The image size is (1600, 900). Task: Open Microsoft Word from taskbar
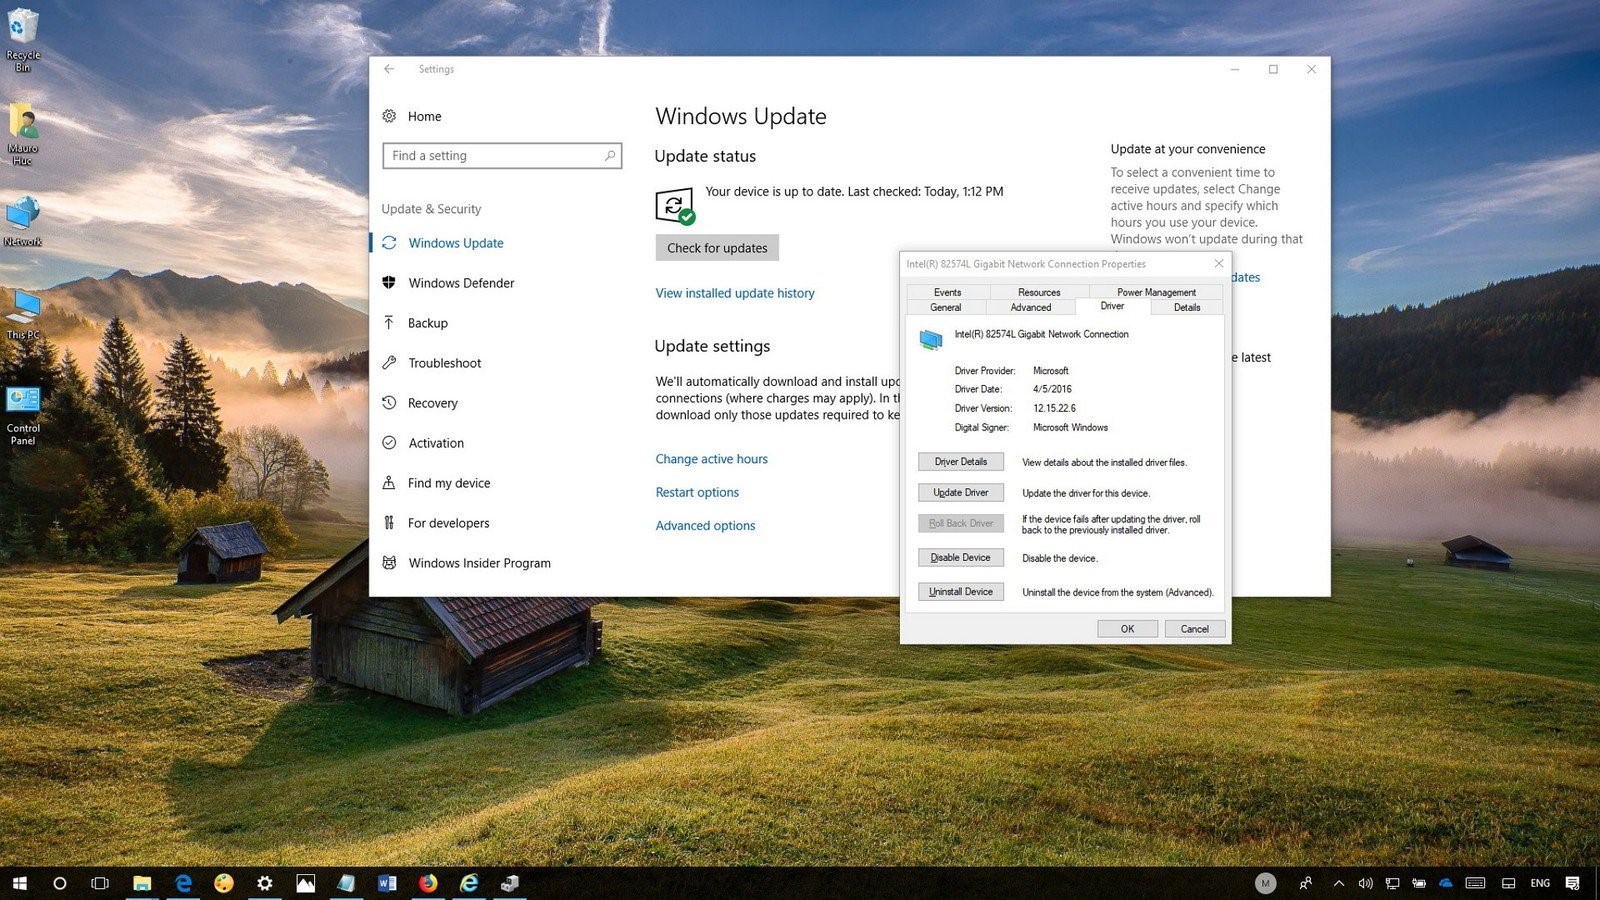coord(387,883)
